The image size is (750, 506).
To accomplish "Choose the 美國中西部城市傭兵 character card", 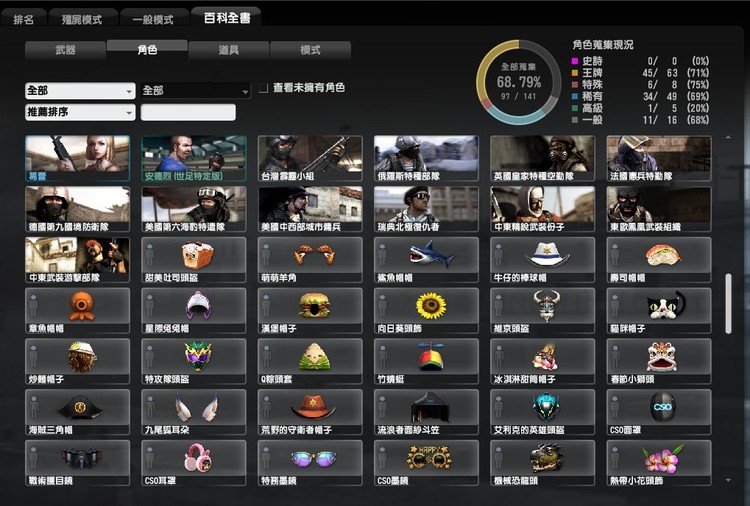I will point(310,209).
